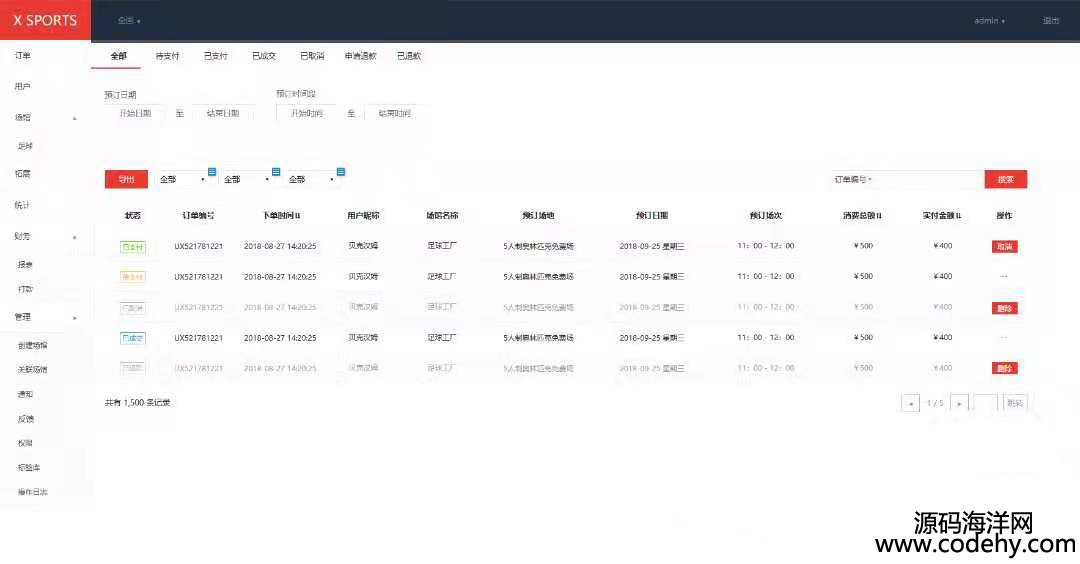Click the 退出 logout link
The width and height of the screenshot is (1080, 564).
1050,21
